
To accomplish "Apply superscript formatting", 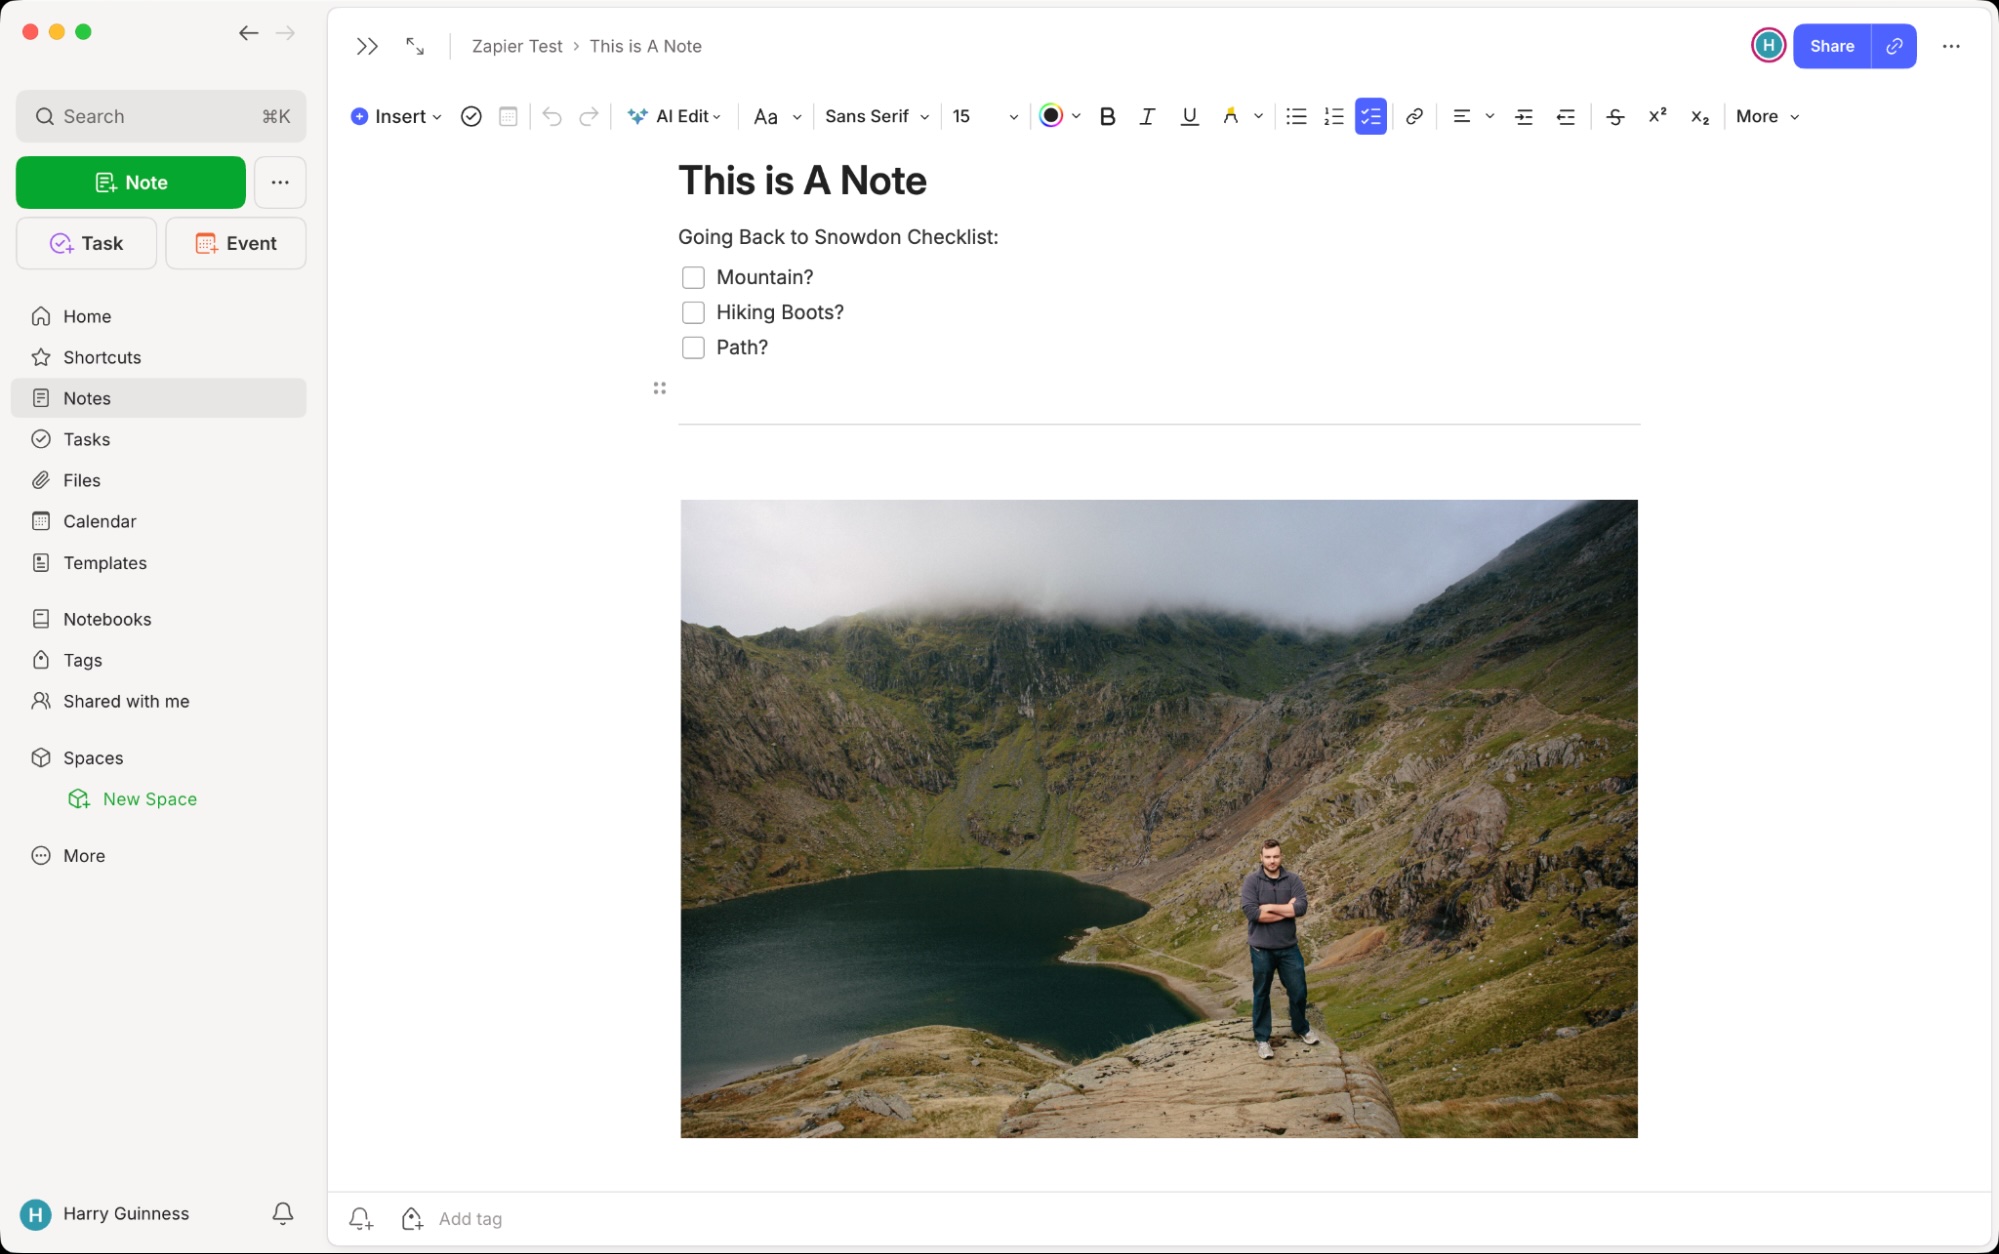I will point(1657,116).
